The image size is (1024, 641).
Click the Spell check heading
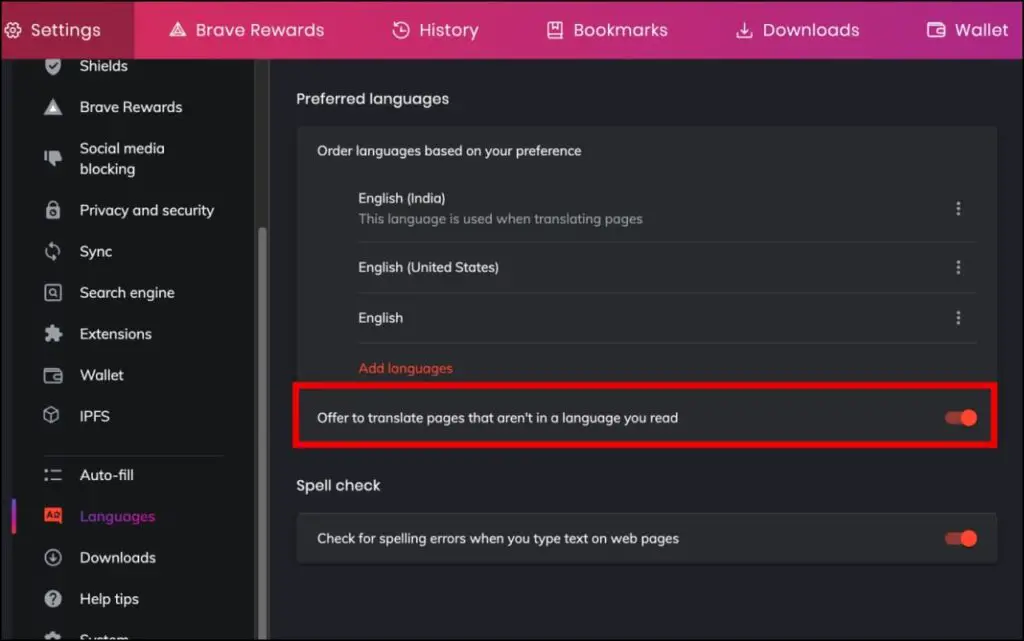pyautogui.click(x=338, y=486)
